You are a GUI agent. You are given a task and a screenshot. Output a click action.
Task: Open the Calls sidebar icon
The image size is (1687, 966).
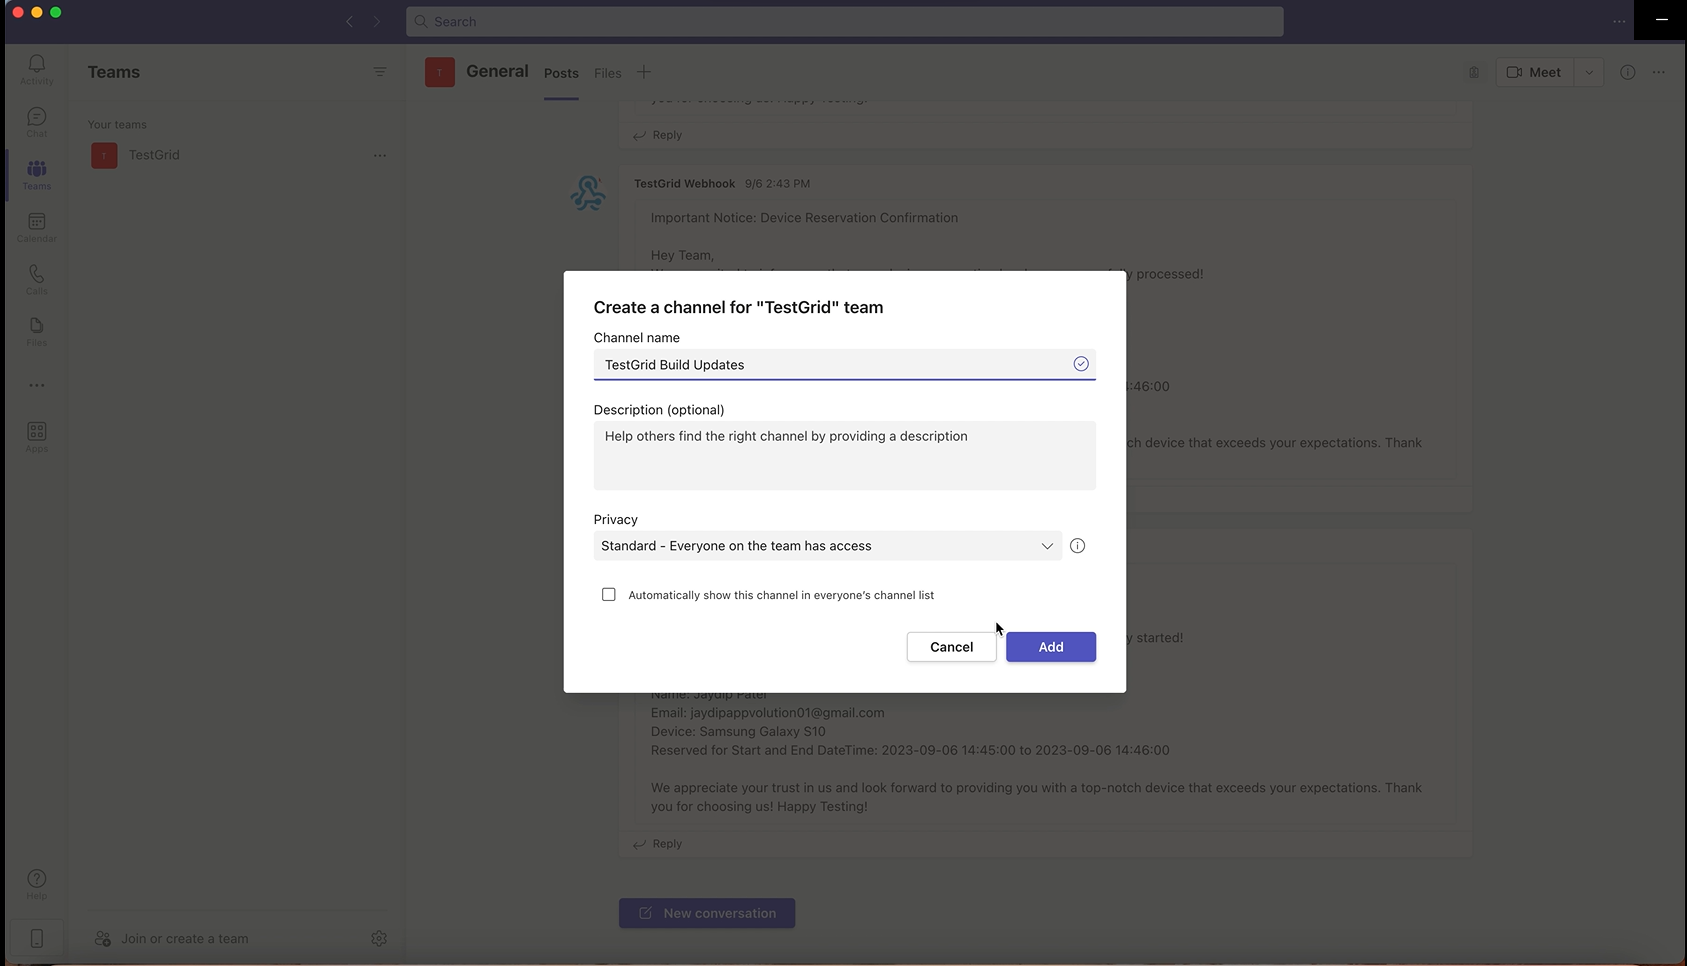point(36,279)
